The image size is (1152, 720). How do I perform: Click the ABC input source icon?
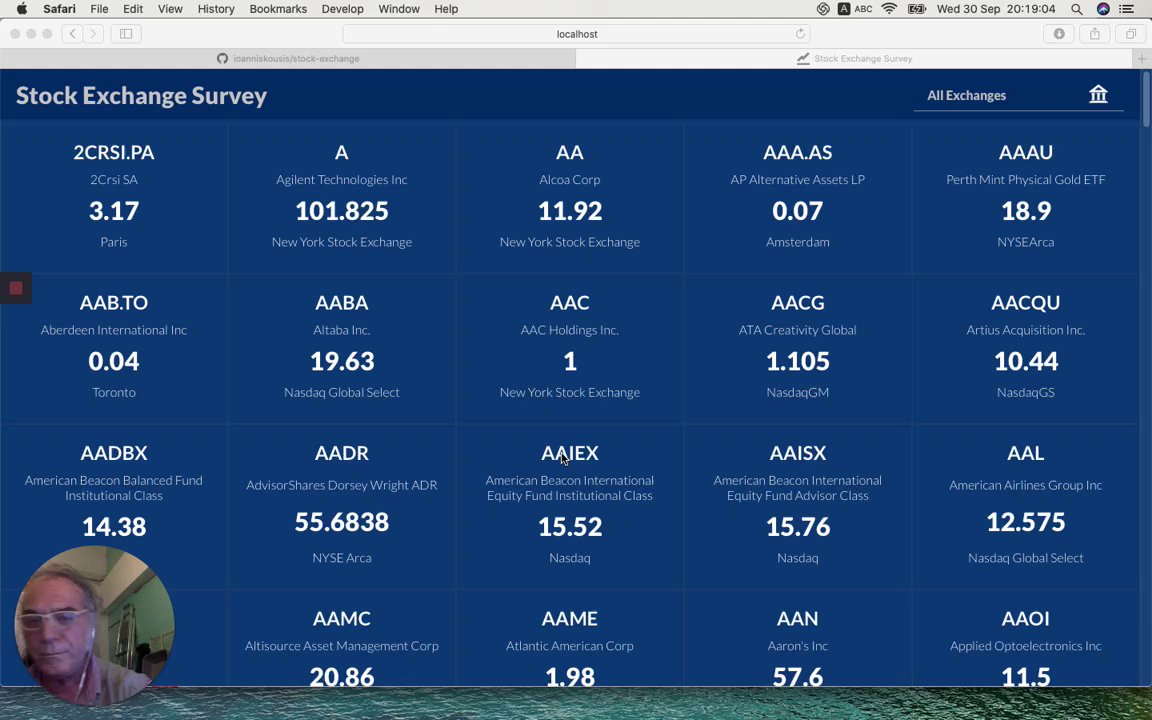[x=855, y=9]
